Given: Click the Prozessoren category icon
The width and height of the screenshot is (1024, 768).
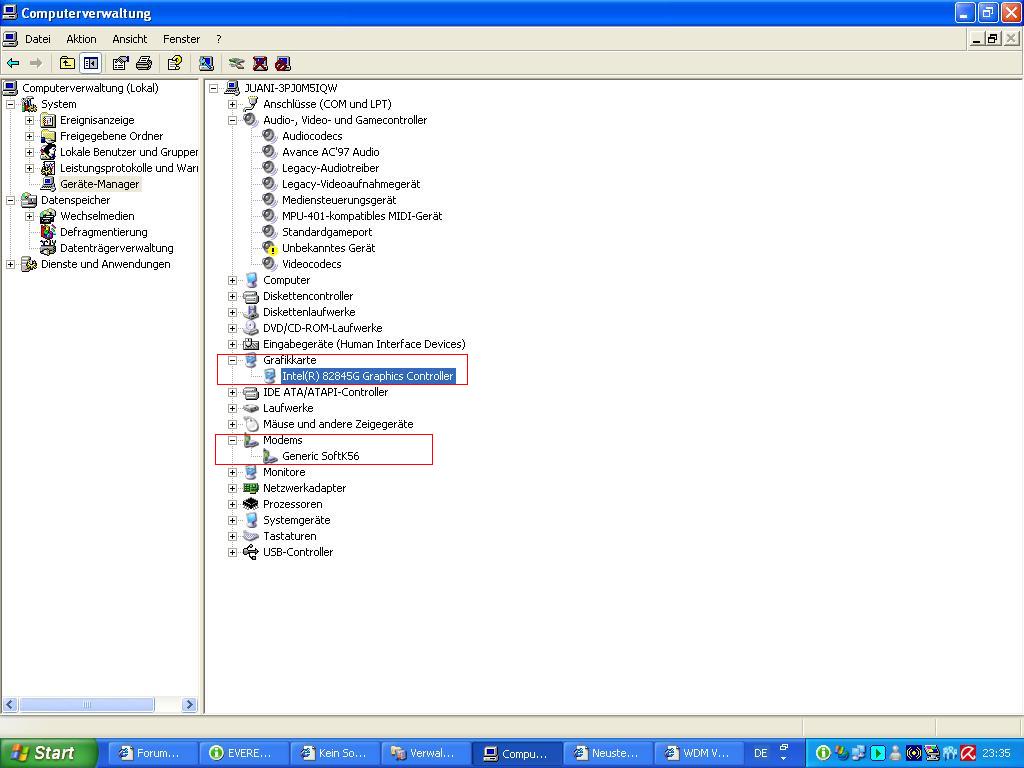Looking at the screenshot, I should [251, 504].
